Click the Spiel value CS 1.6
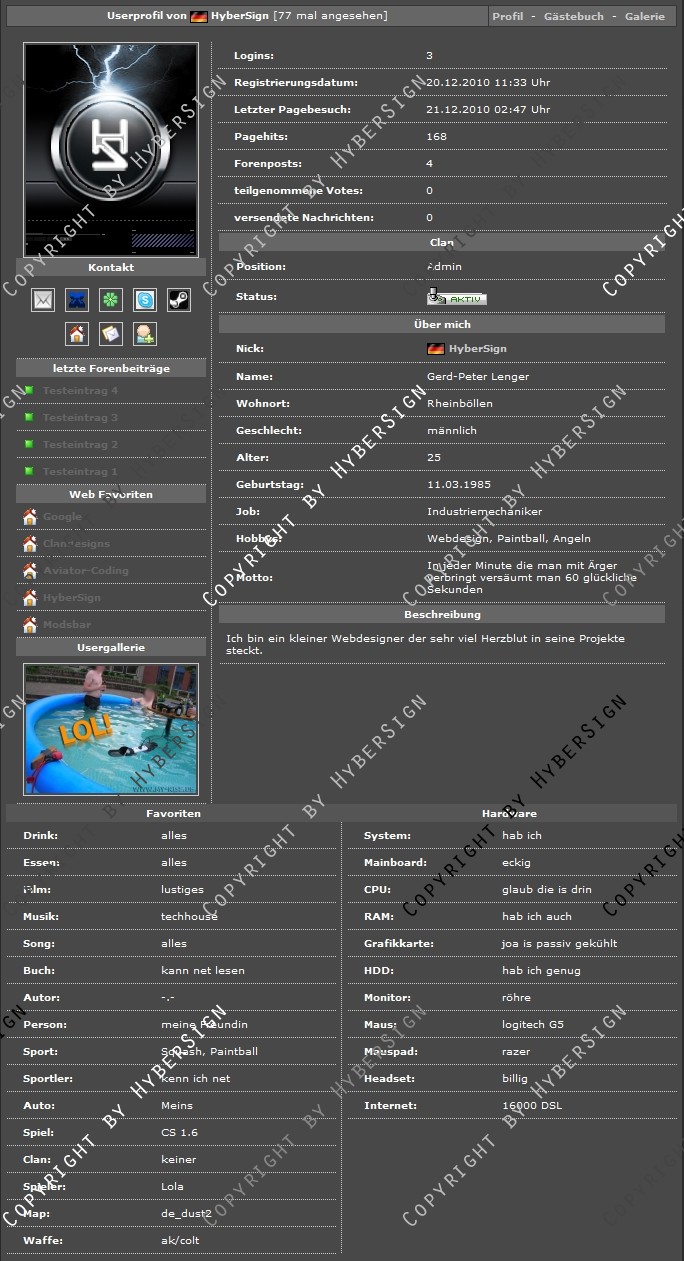 pos(178,1133)
